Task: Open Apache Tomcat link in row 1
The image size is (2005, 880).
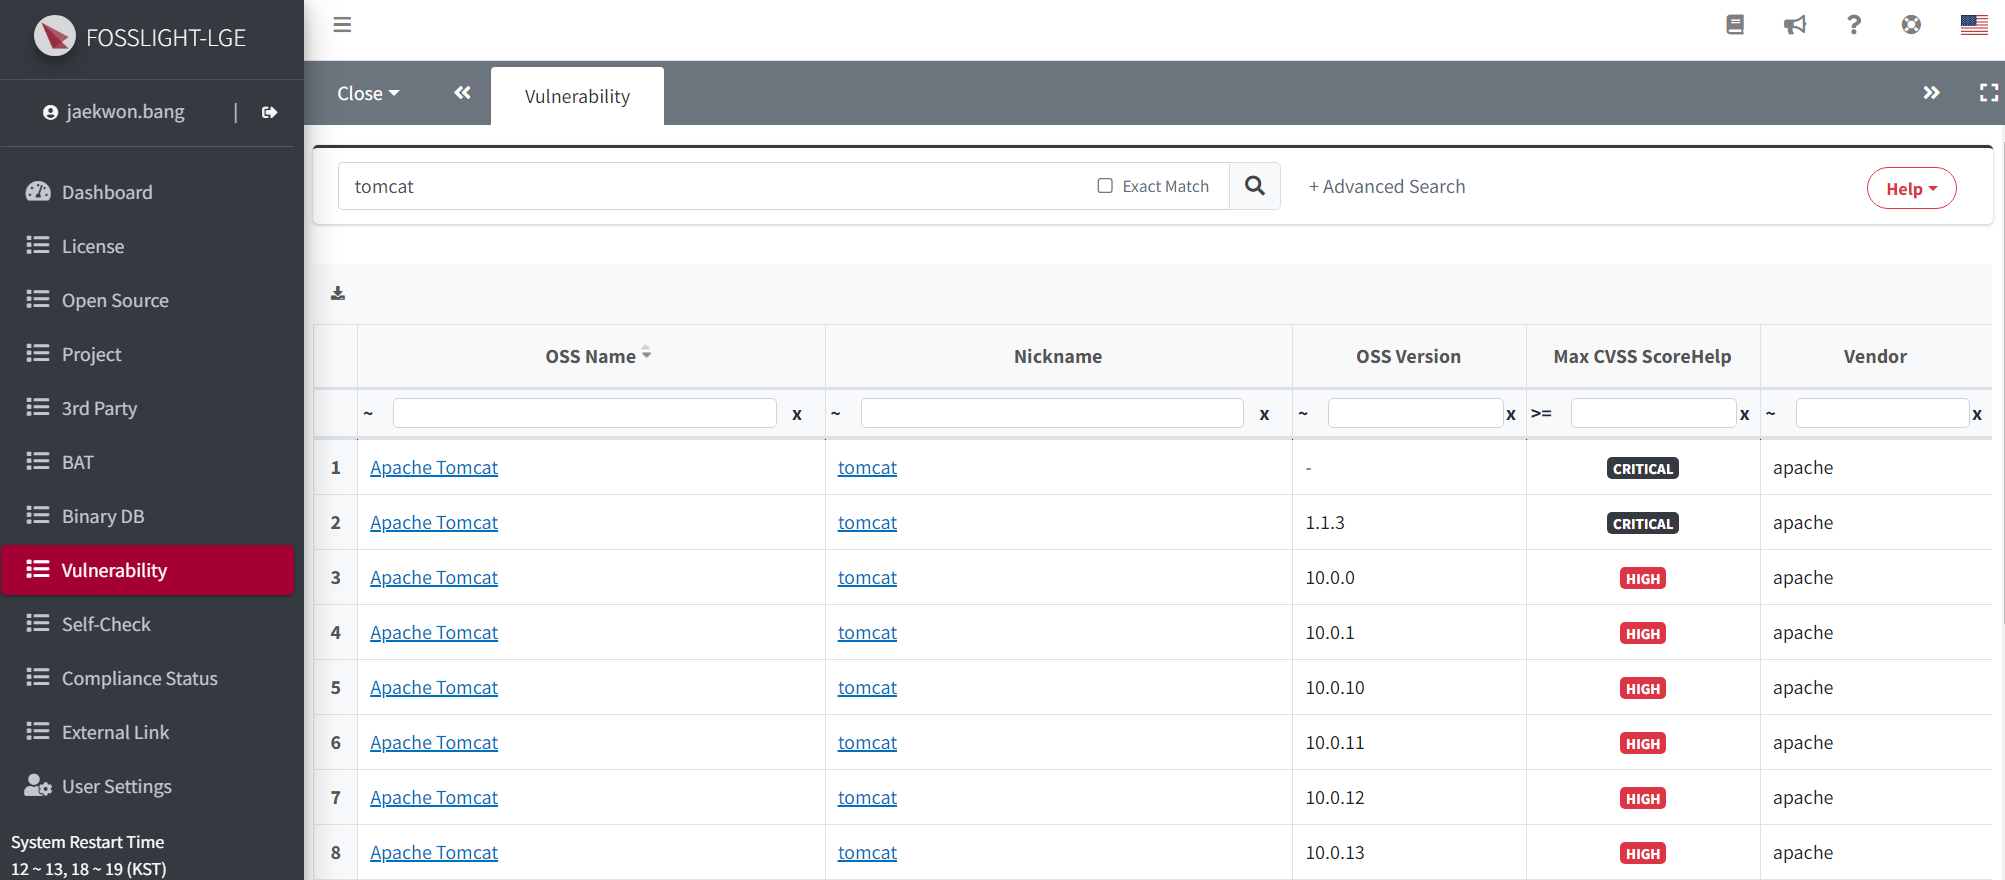Action: [x=434, y=467]
